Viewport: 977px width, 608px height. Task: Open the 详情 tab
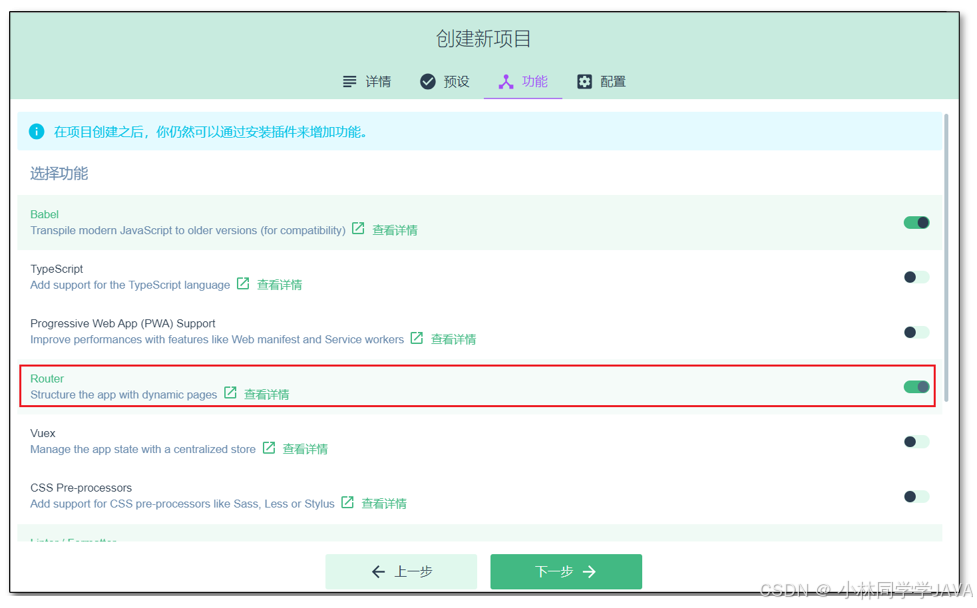point(367,82)
